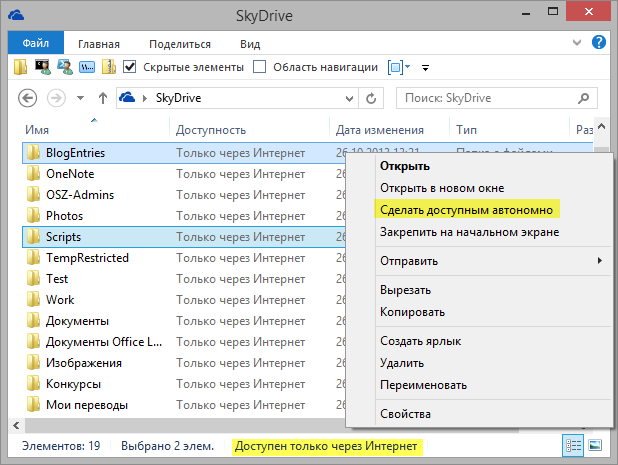Open the 'Главная' ribbon tab
The image size is (618, 465).
[x=99, y=44]
